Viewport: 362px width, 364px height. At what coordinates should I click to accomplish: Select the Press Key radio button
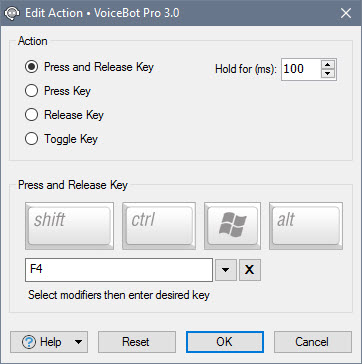tap(58, 91)
